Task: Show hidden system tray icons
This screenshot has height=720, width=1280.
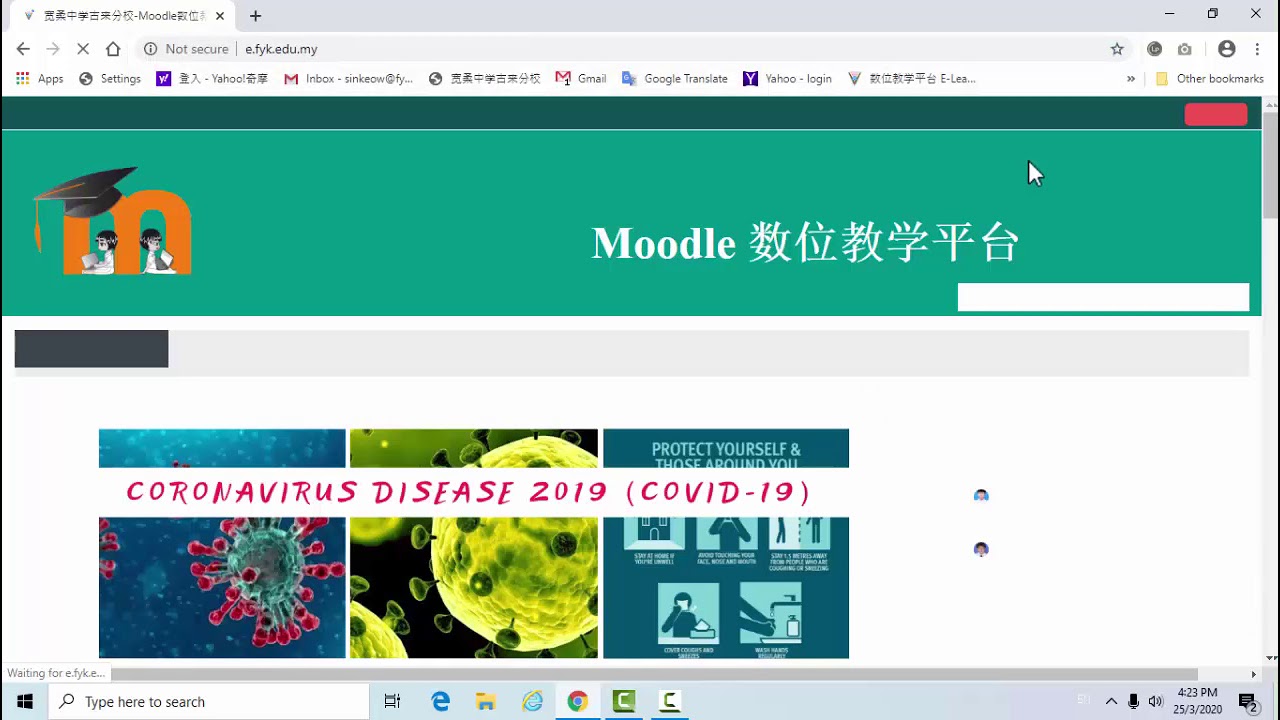Action: [1111, 701]
